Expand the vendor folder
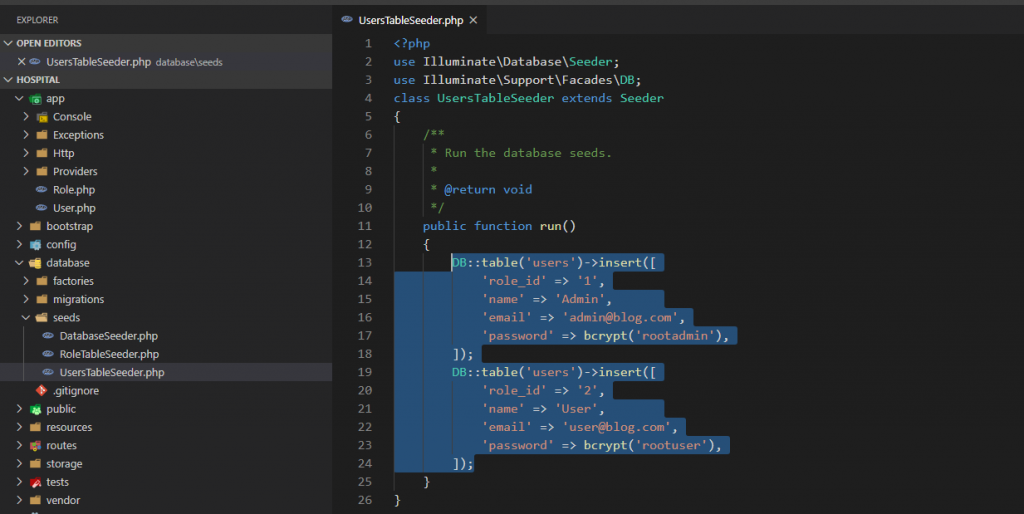 (20, 500)
